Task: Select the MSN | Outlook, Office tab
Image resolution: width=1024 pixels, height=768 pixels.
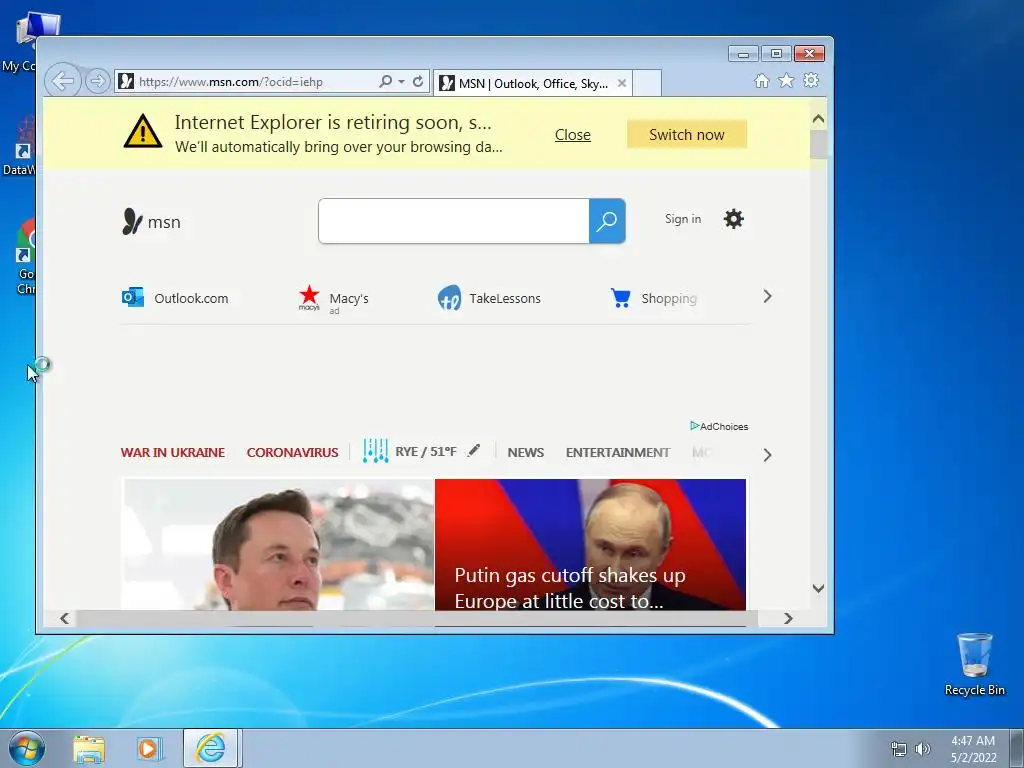Action: [x=533, y=84]
